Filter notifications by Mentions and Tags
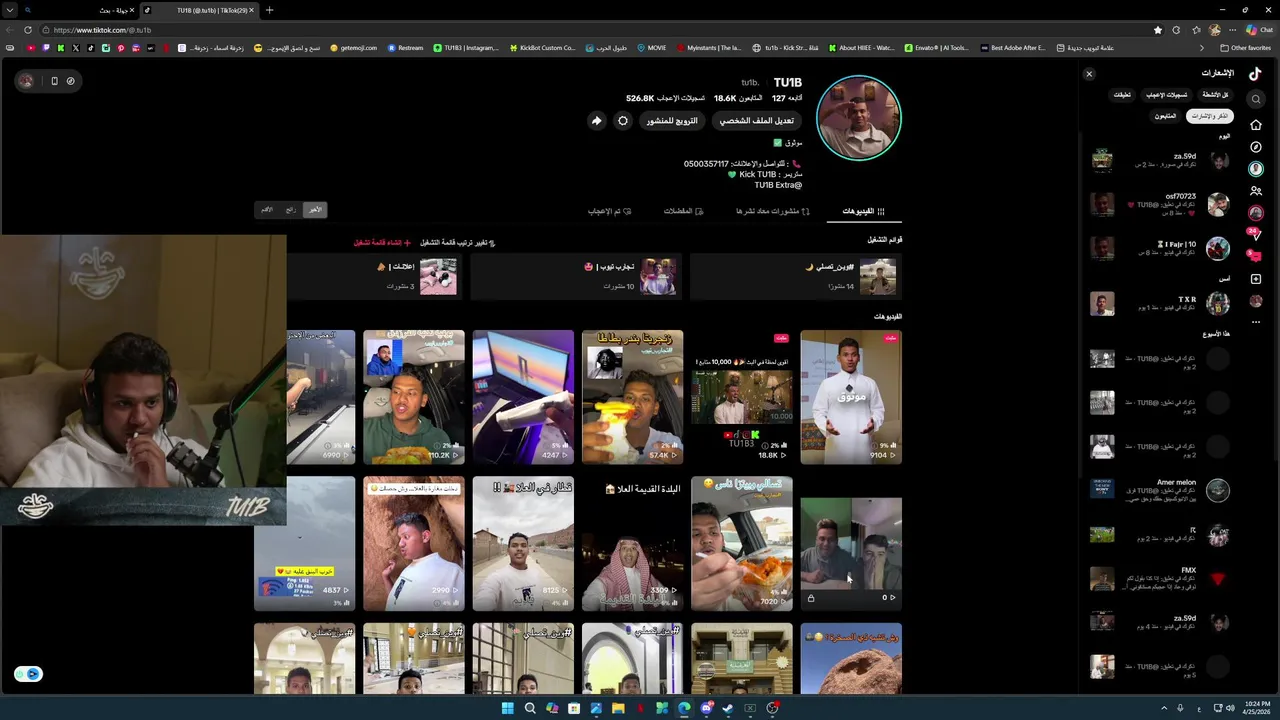1280x720 pixels. [1209, 116]
